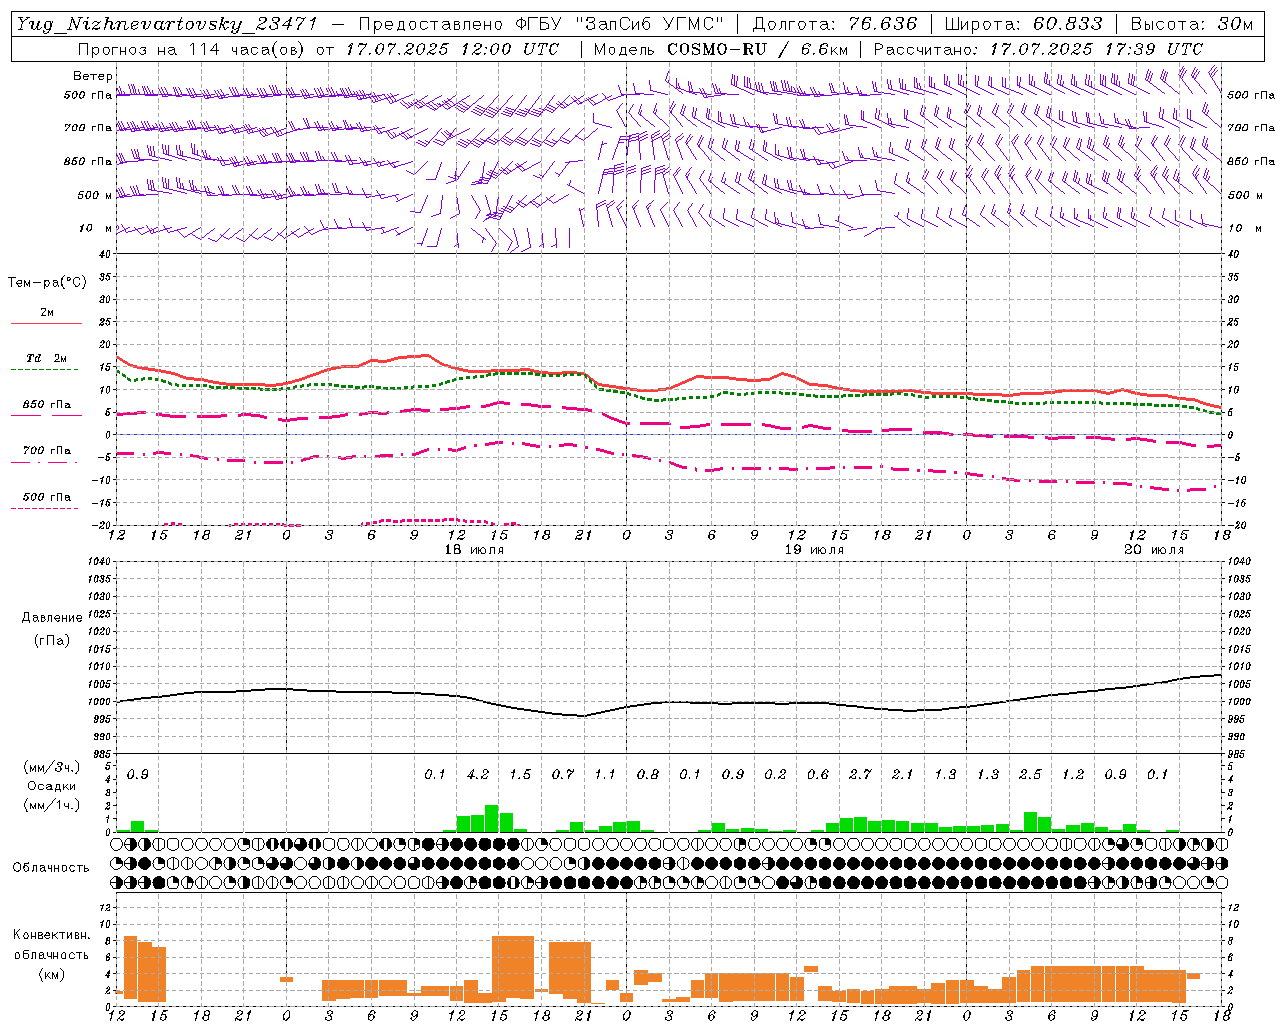Viewport: 1280px width, 1024px height.
Task: Click the 2.7 precipitation value
Action: point(860,775)
